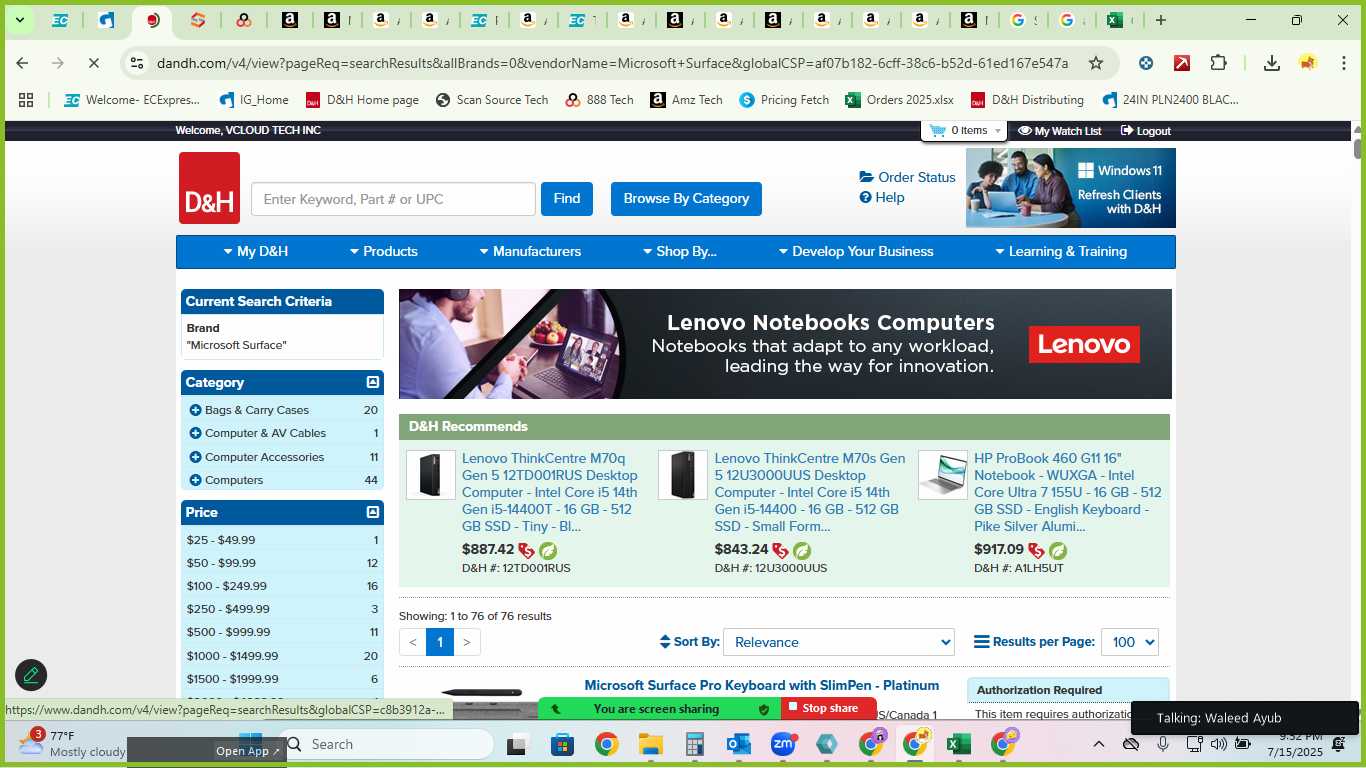
Task: Open Learning & Training menu
Action: pos(1060,252)
